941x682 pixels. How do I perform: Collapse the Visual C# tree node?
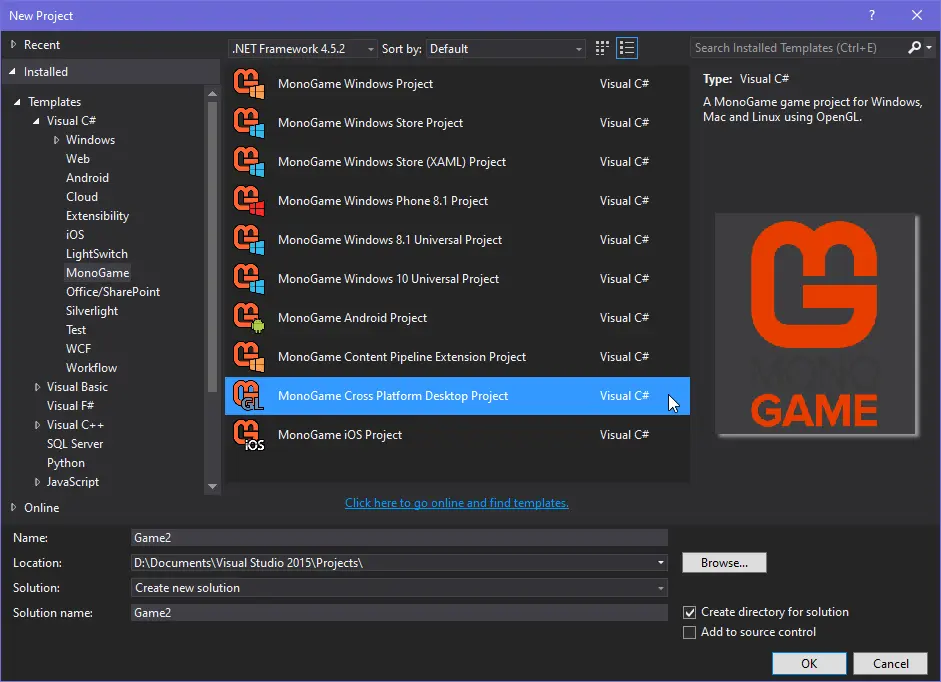[37, 121]
